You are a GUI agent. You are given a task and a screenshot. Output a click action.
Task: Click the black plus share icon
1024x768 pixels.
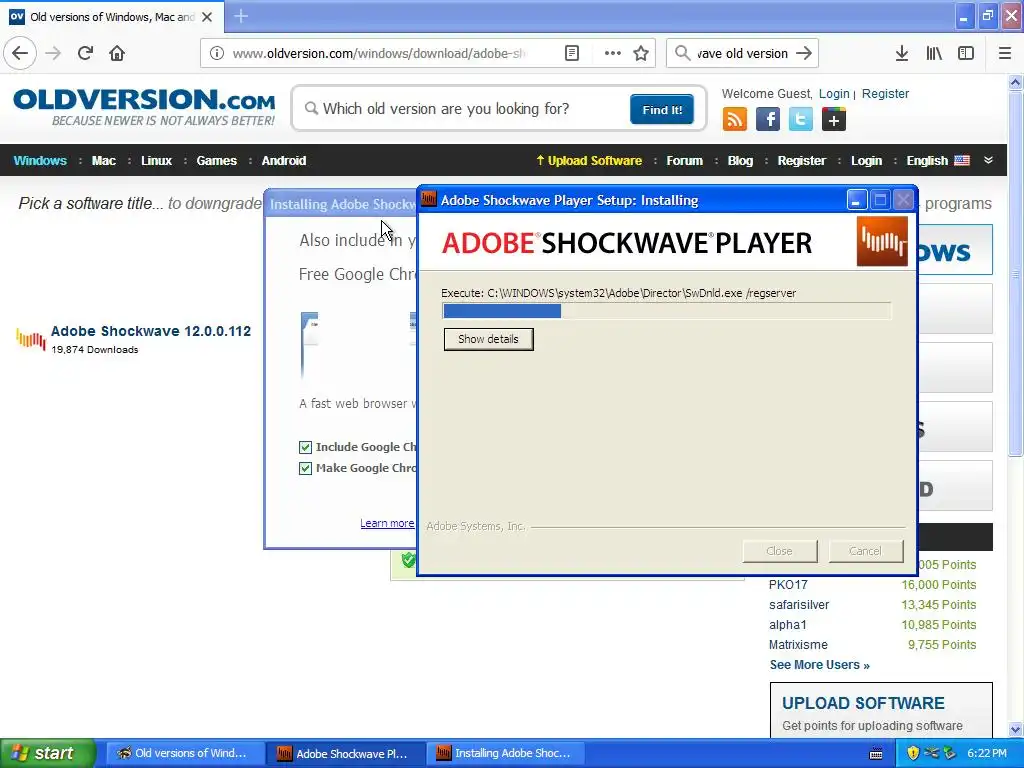pos(834,120)
